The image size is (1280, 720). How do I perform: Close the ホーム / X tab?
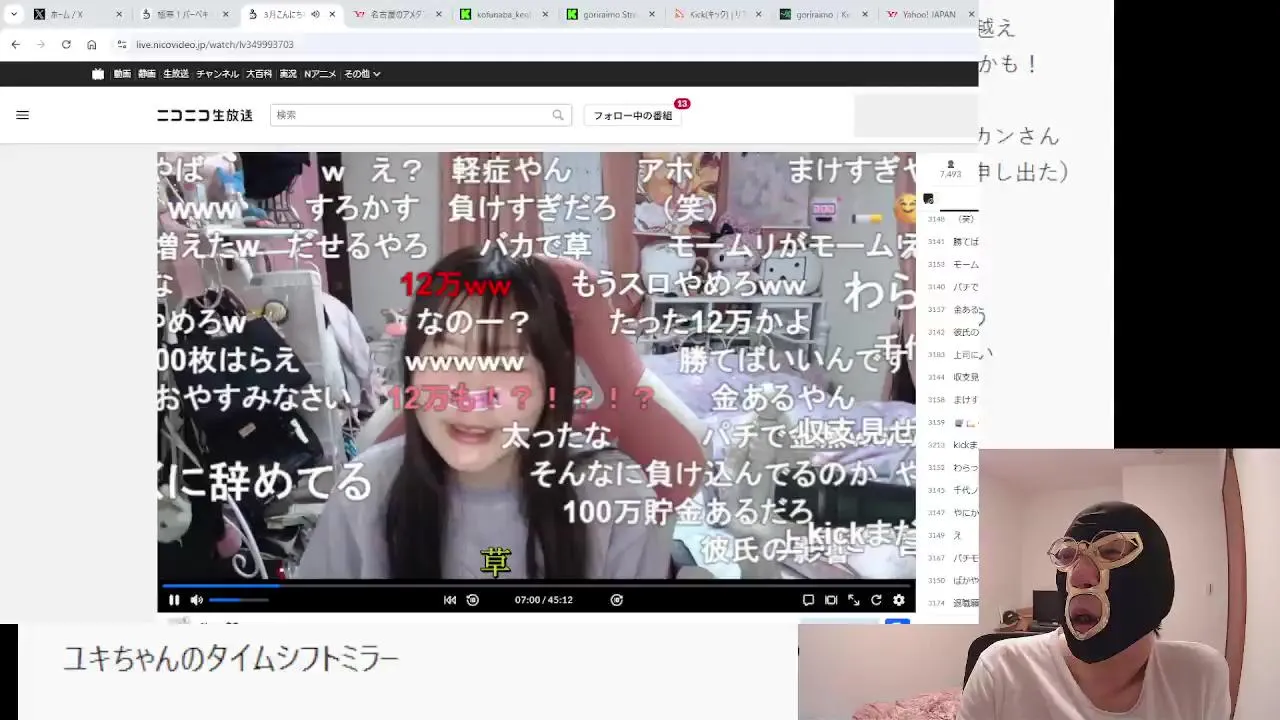(119, 14)
